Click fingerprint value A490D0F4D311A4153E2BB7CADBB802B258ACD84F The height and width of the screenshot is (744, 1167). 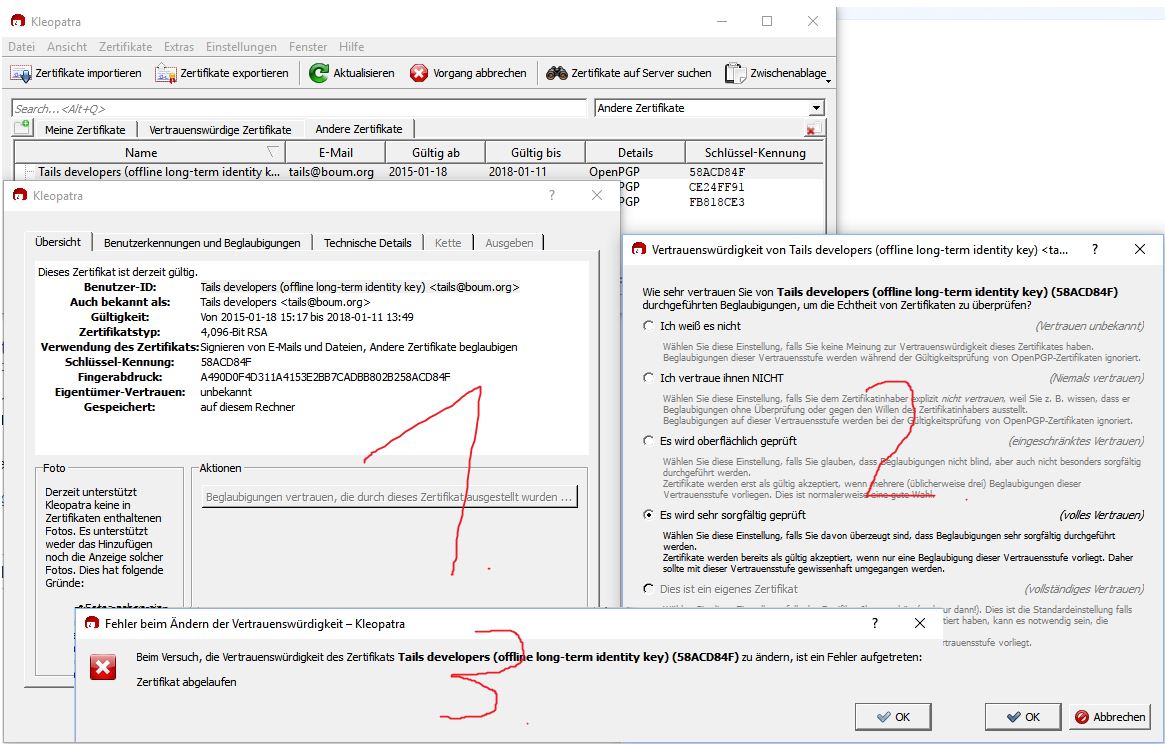click(x=325, y=376)
